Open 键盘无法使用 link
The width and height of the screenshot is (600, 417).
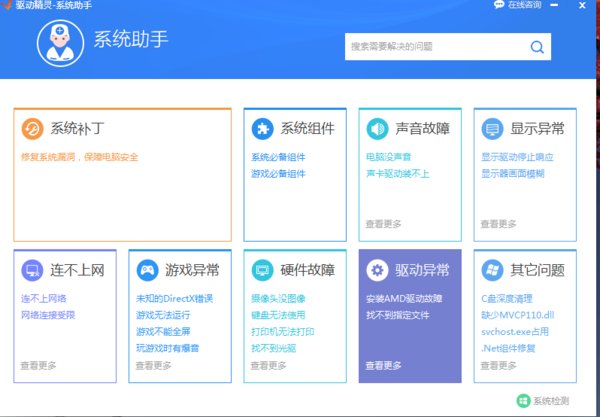point(278,315)
